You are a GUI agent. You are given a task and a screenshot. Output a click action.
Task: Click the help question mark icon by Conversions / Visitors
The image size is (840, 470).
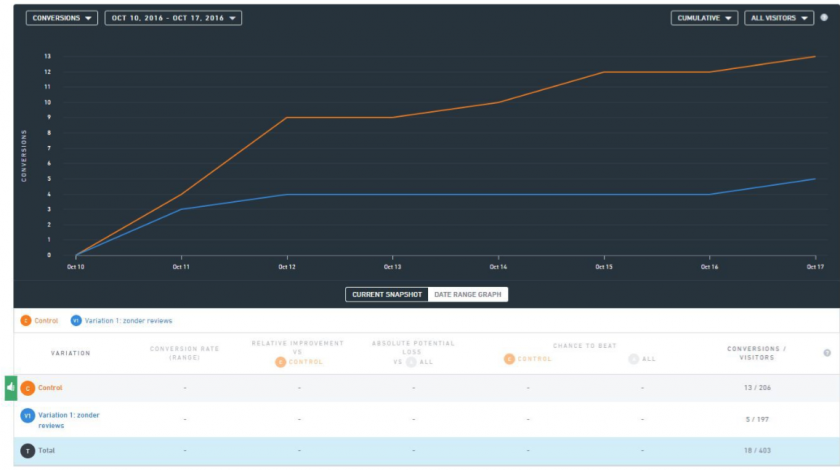[x=827, y=353]
